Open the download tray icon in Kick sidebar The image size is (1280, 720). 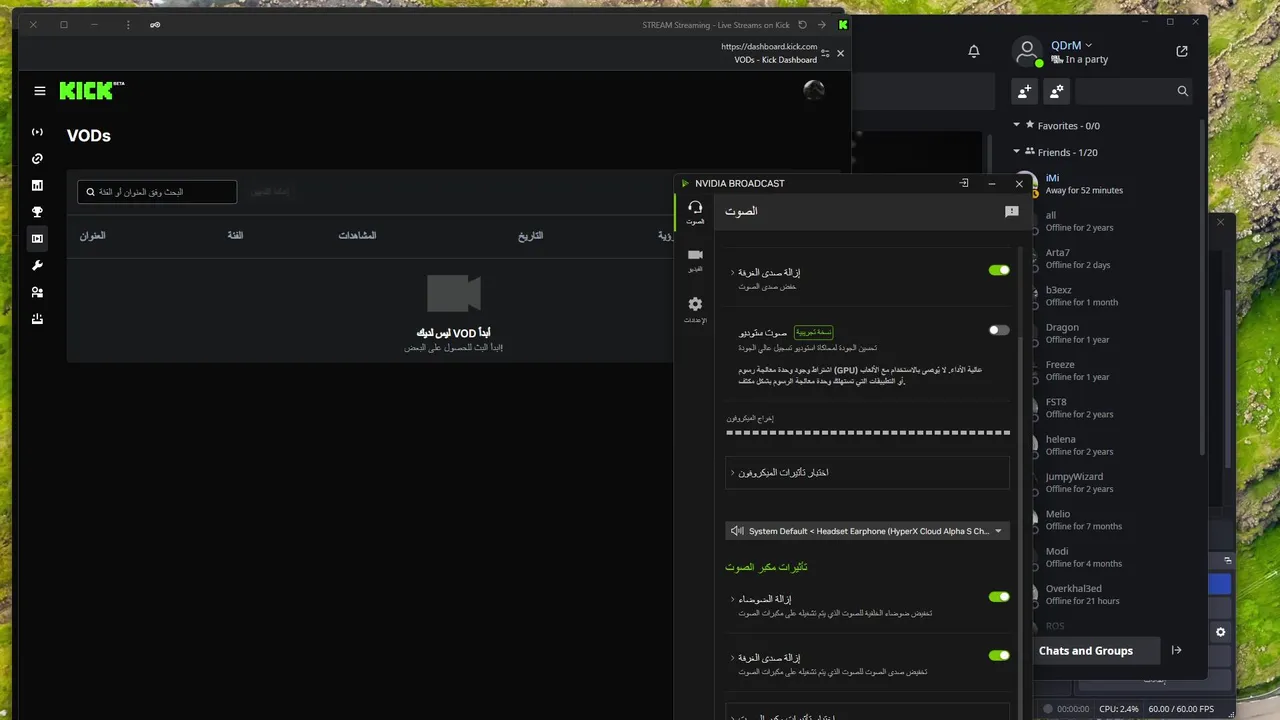pos(37,319)
